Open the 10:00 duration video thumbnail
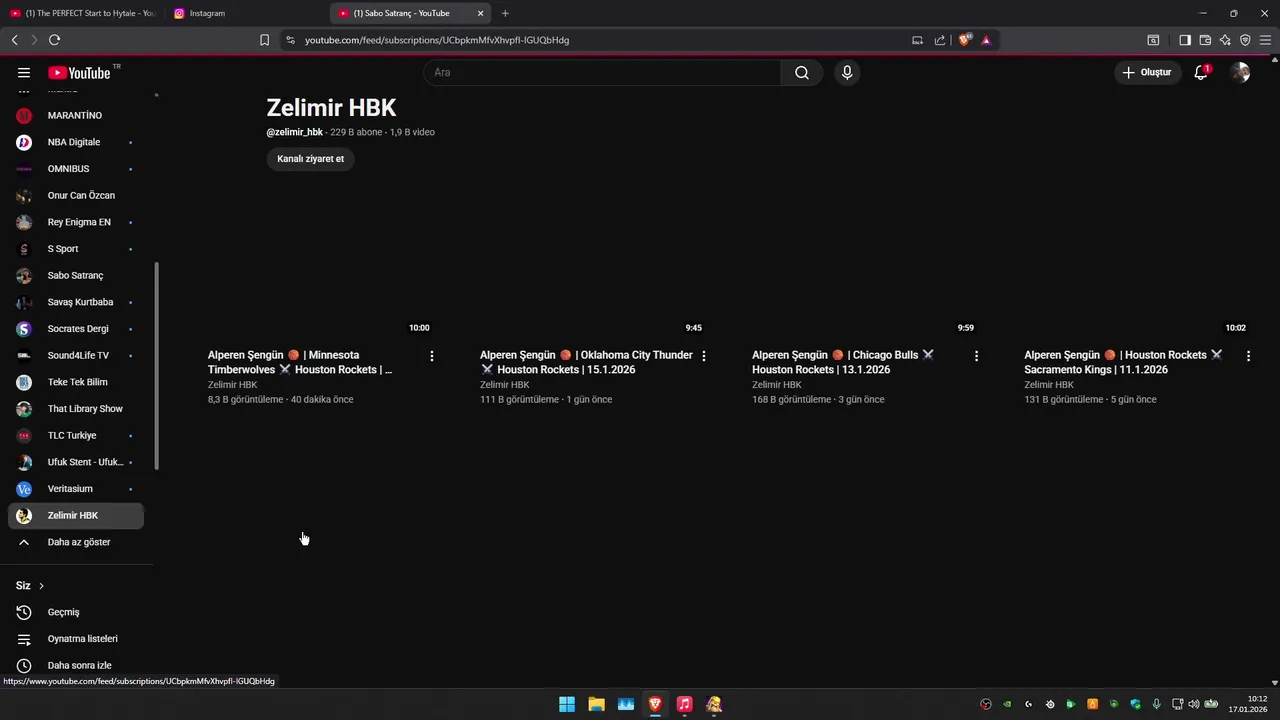The image size is (1280, 720). pos(321,263)
